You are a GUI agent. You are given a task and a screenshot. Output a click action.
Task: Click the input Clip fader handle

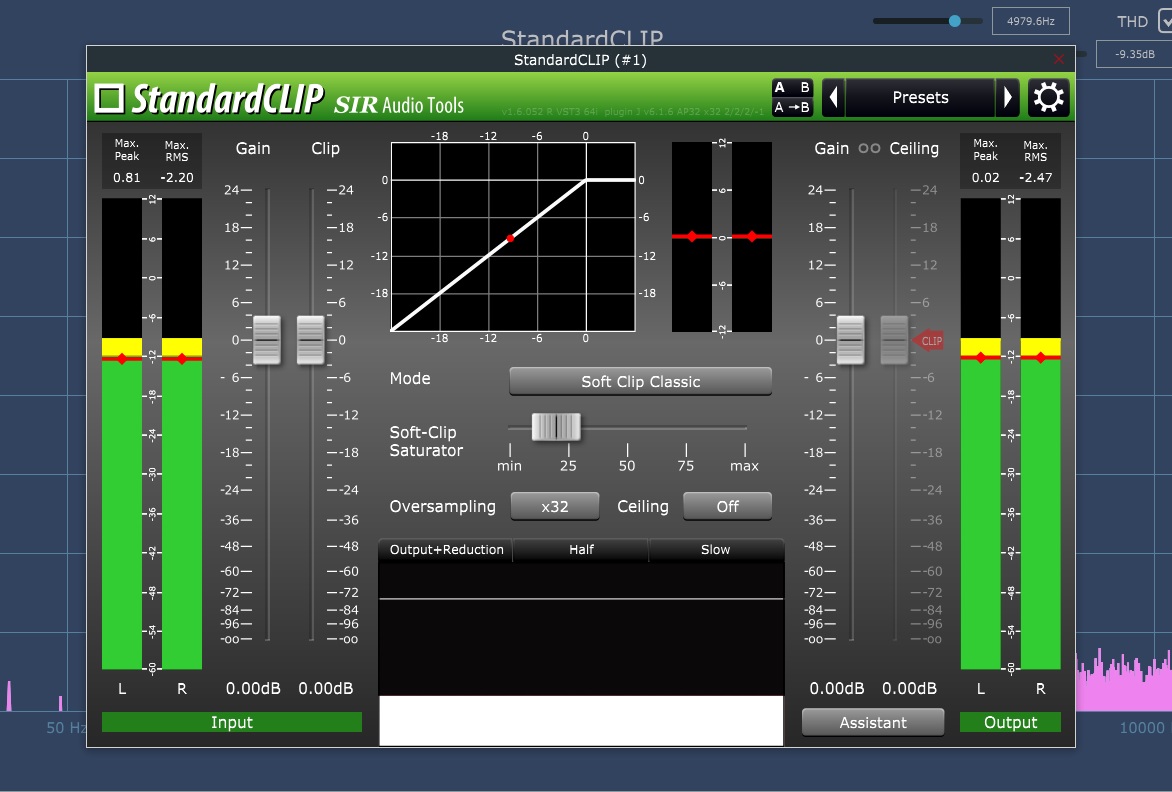[x=311, y=340]
